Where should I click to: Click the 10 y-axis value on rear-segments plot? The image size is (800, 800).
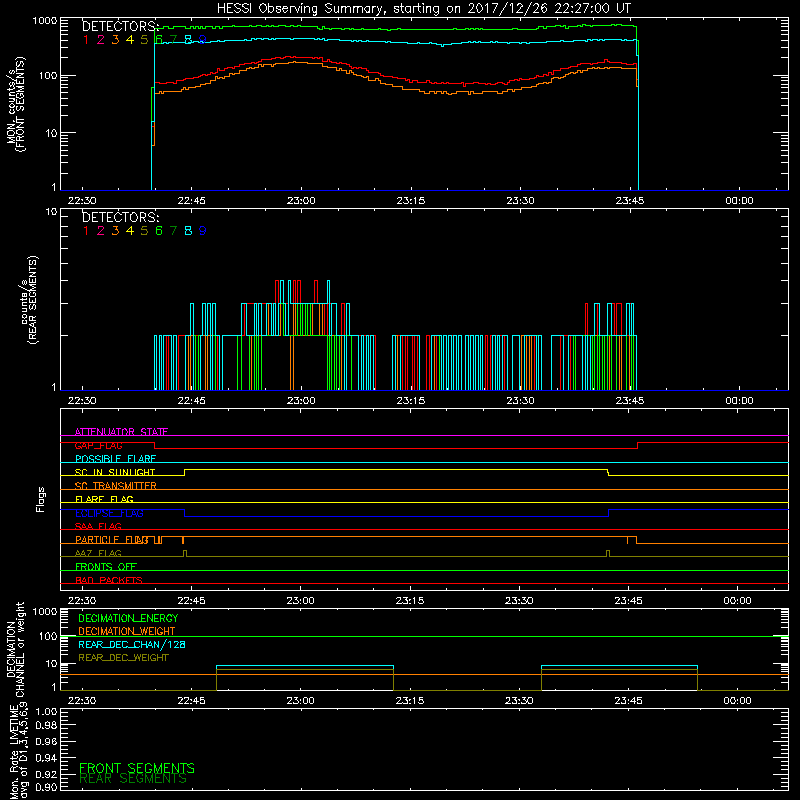(52, 211)
